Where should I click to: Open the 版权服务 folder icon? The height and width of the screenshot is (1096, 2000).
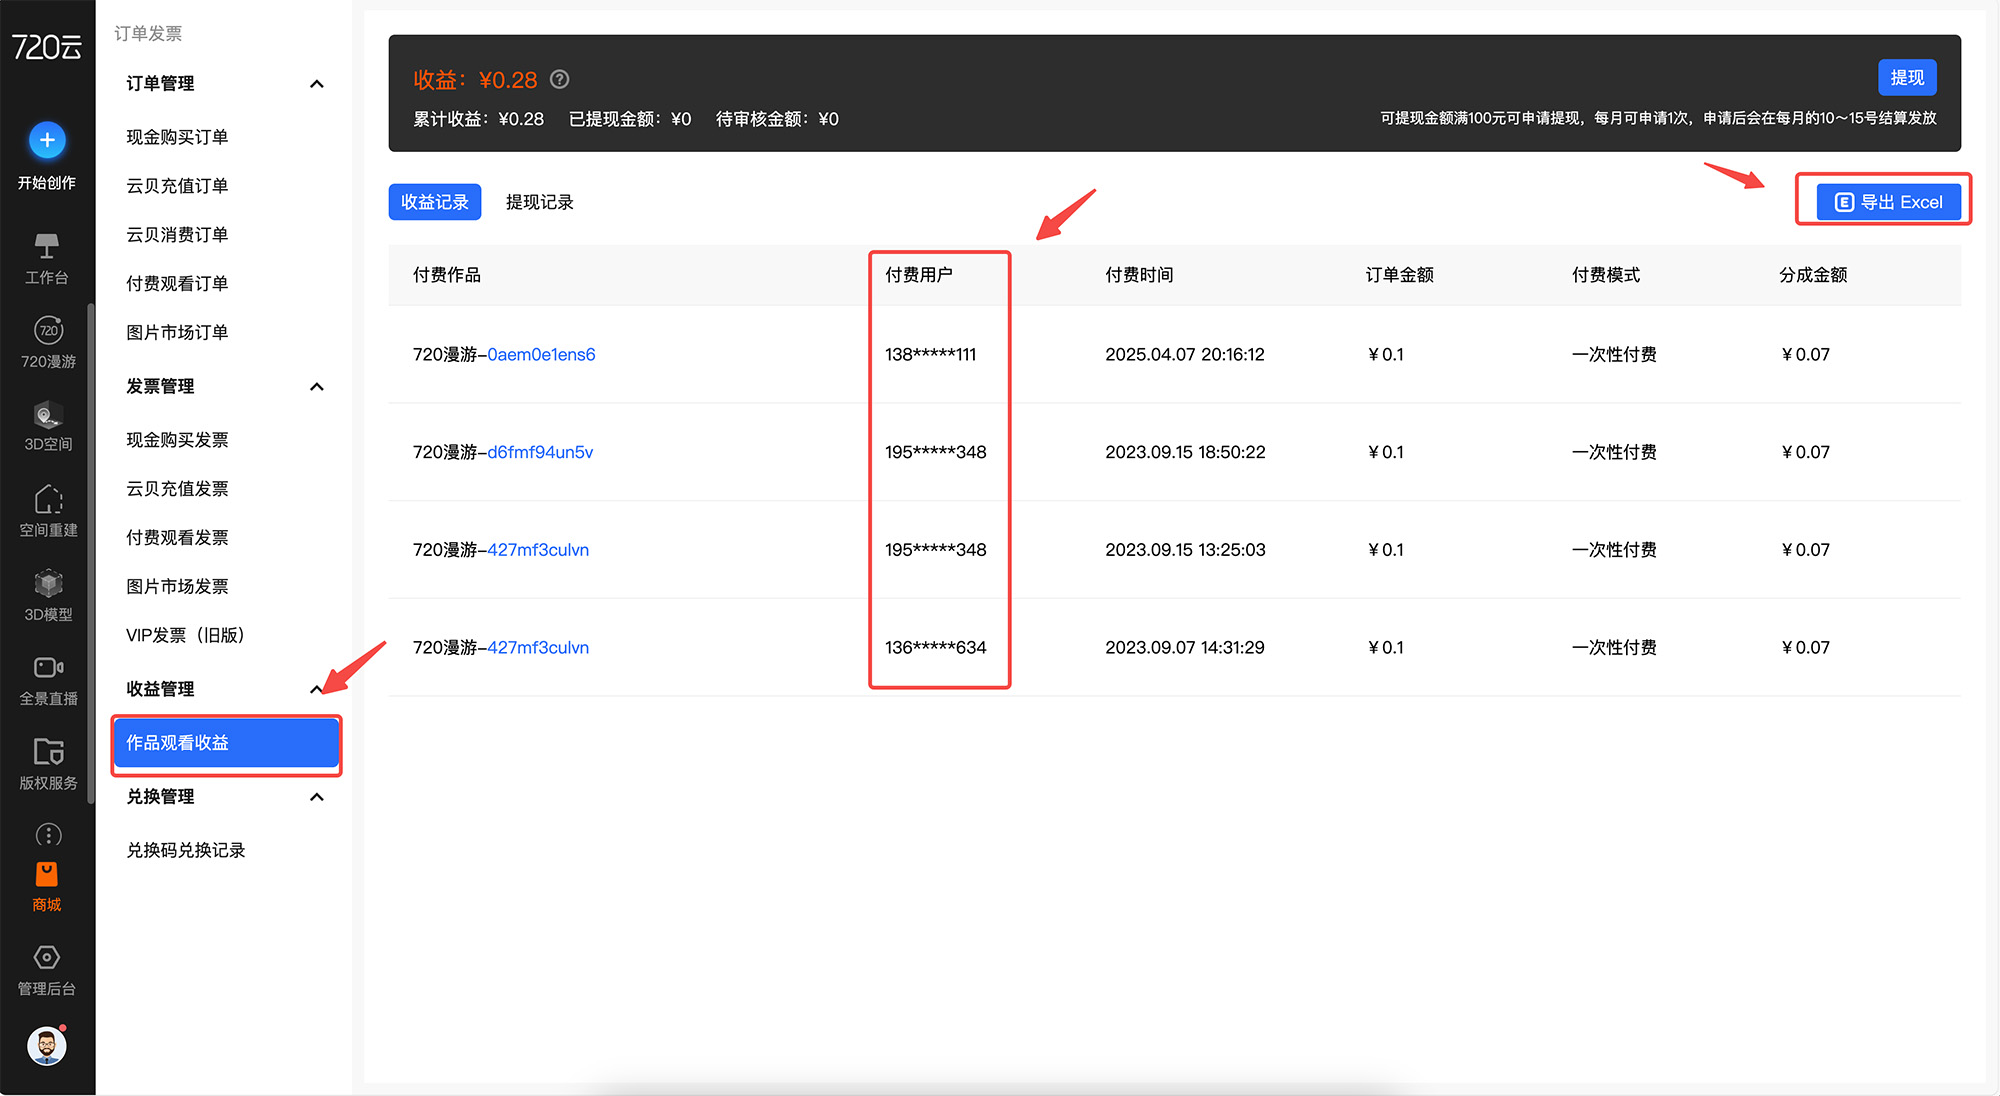48,752
